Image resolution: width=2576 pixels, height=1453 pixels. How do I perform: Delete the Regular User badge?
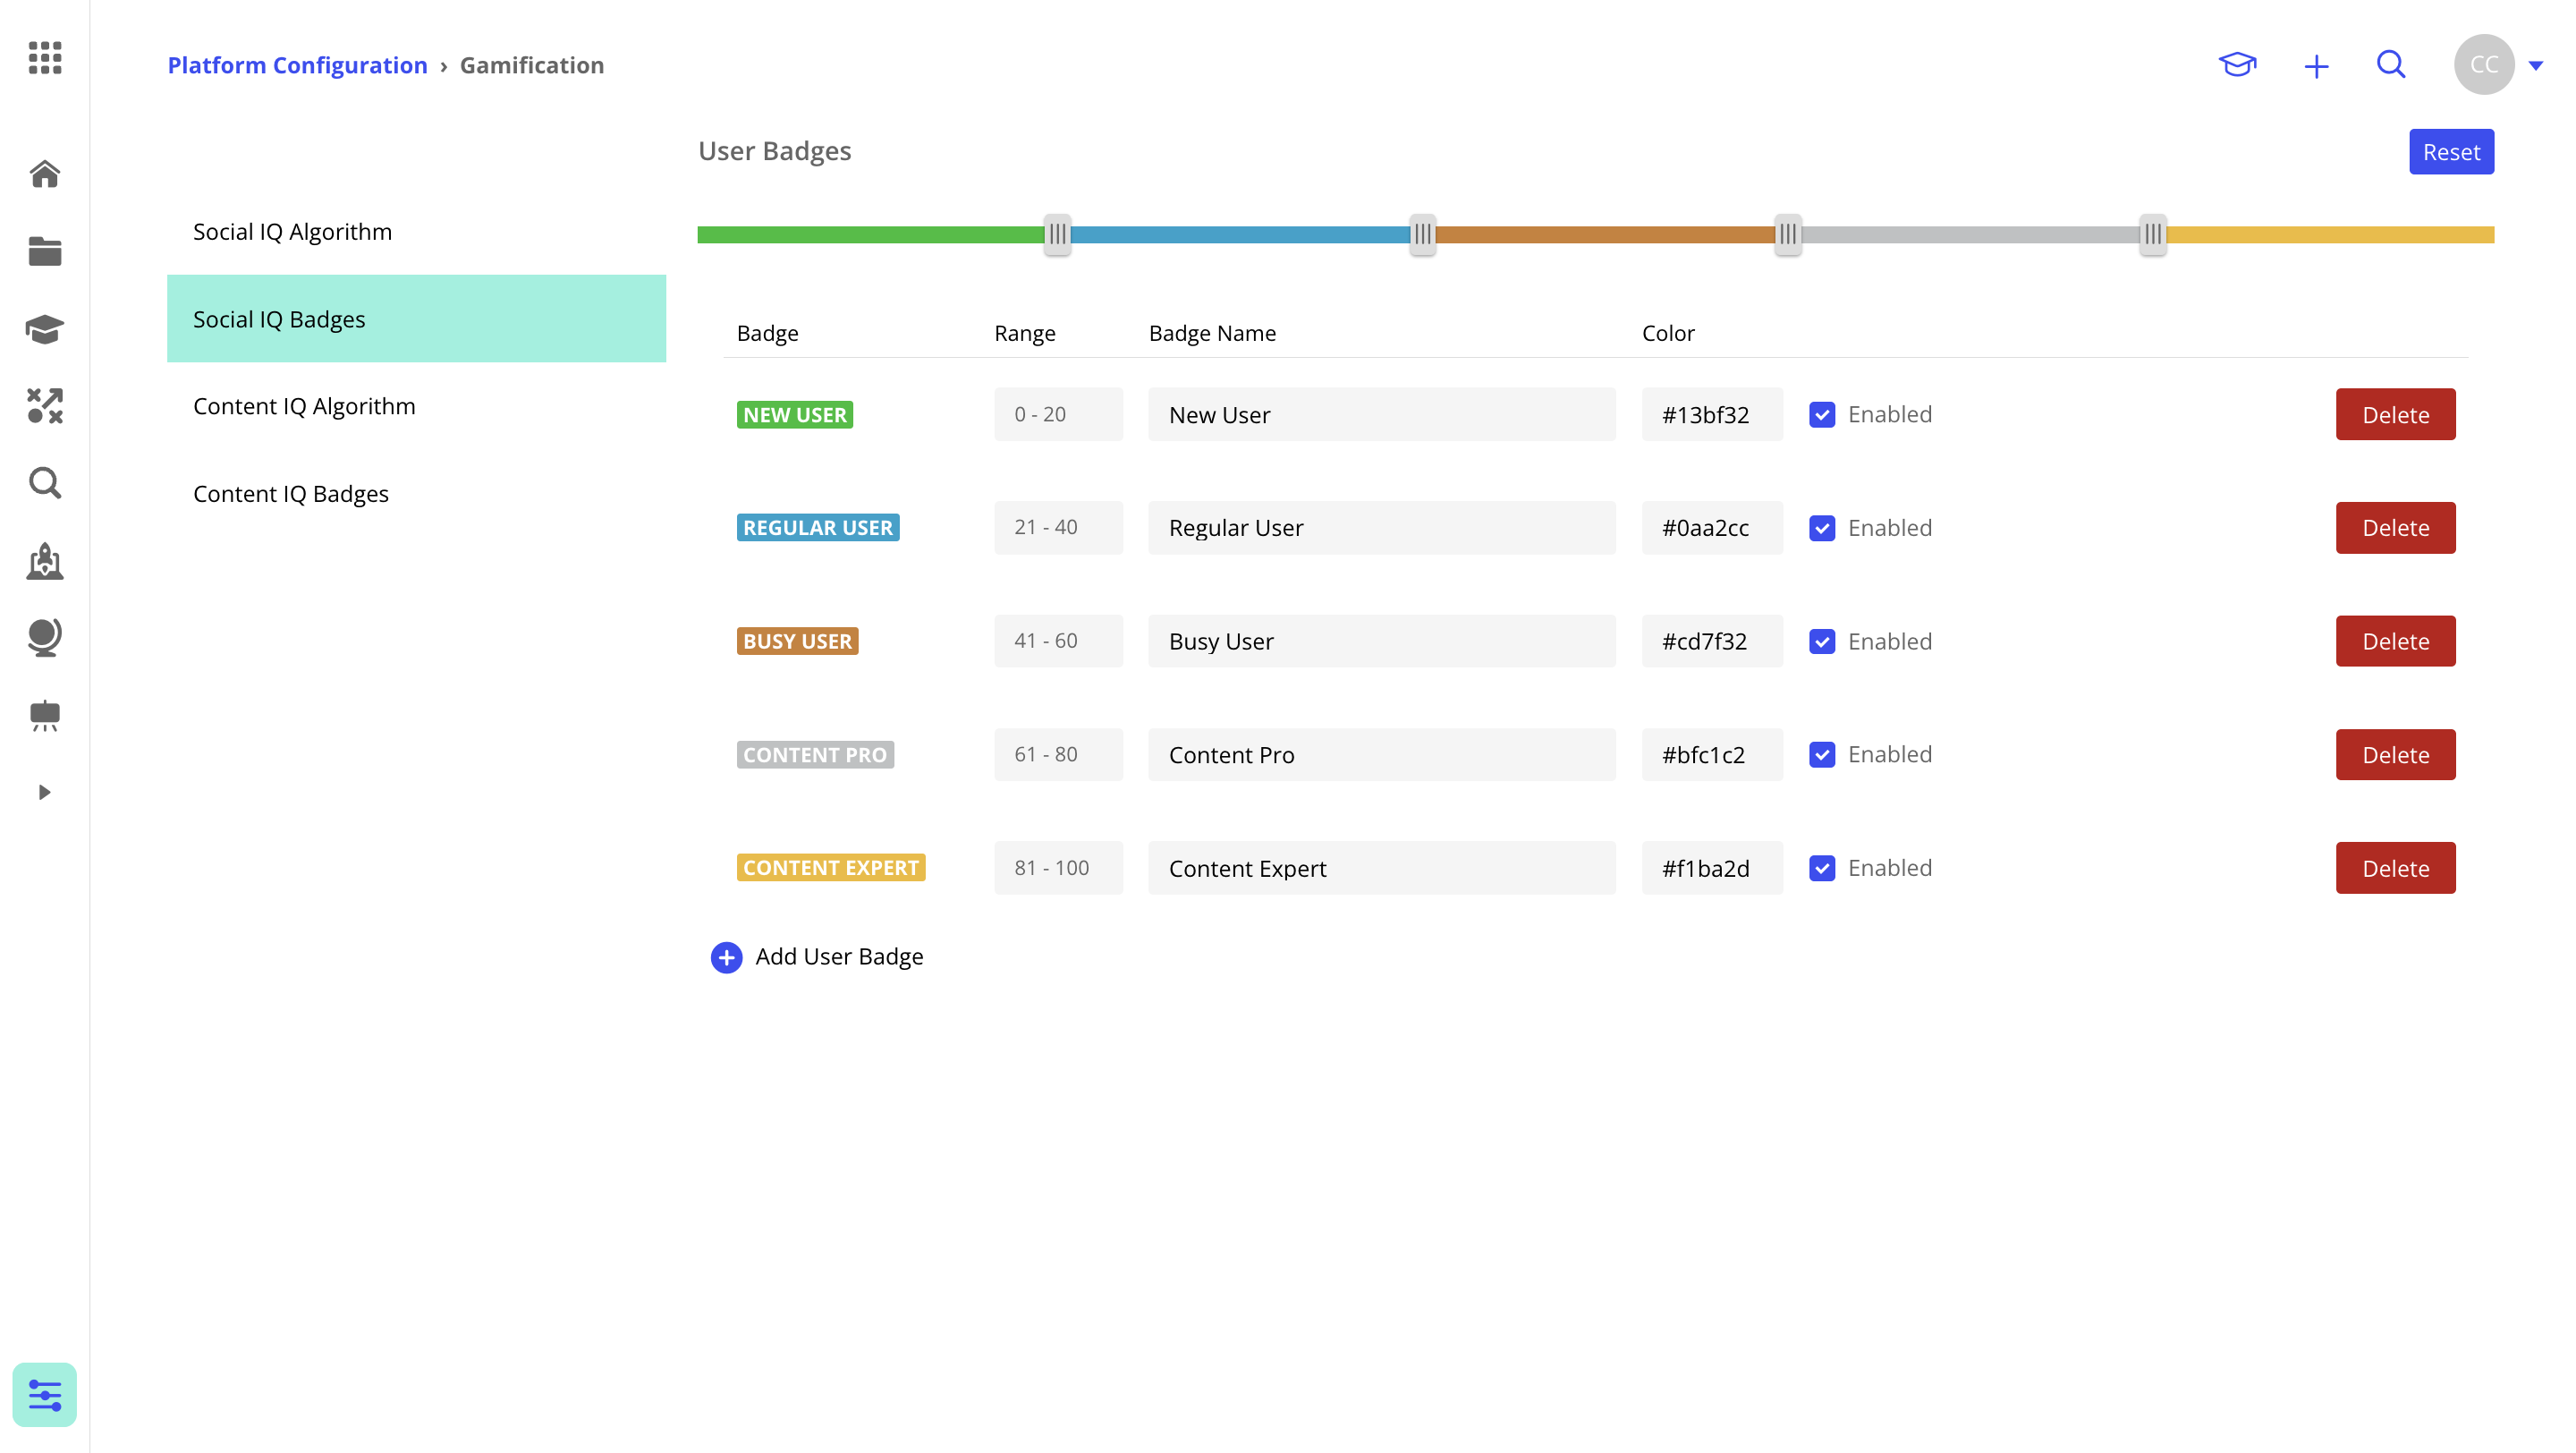[2395, 528]
